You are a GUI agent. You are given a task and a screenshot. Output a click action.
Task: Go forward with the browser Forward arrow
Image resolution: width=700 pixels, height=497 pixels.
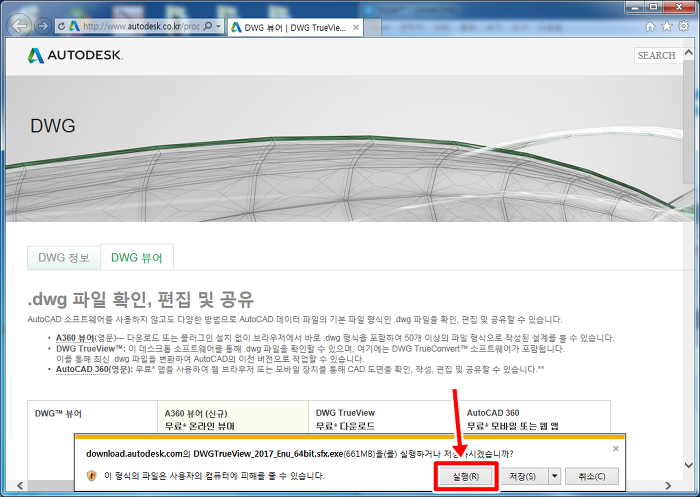tap(43, 26)
